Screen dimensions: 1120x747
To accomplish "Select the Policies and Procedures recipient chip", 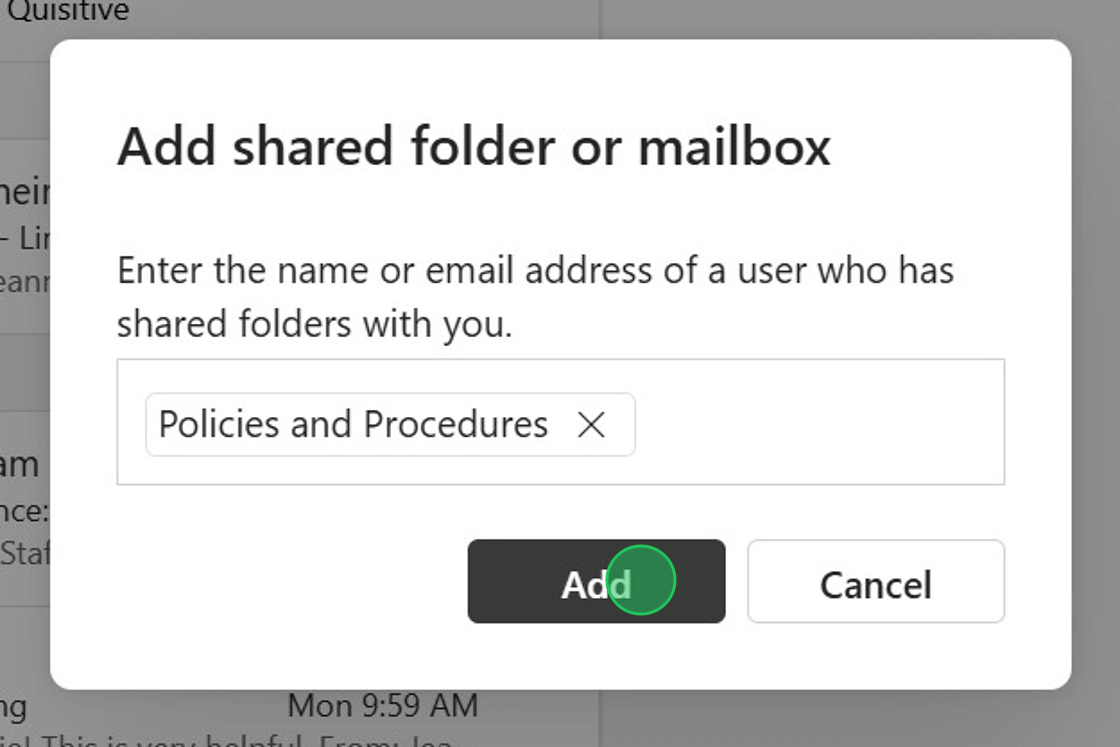I will [x=353, y=425].
